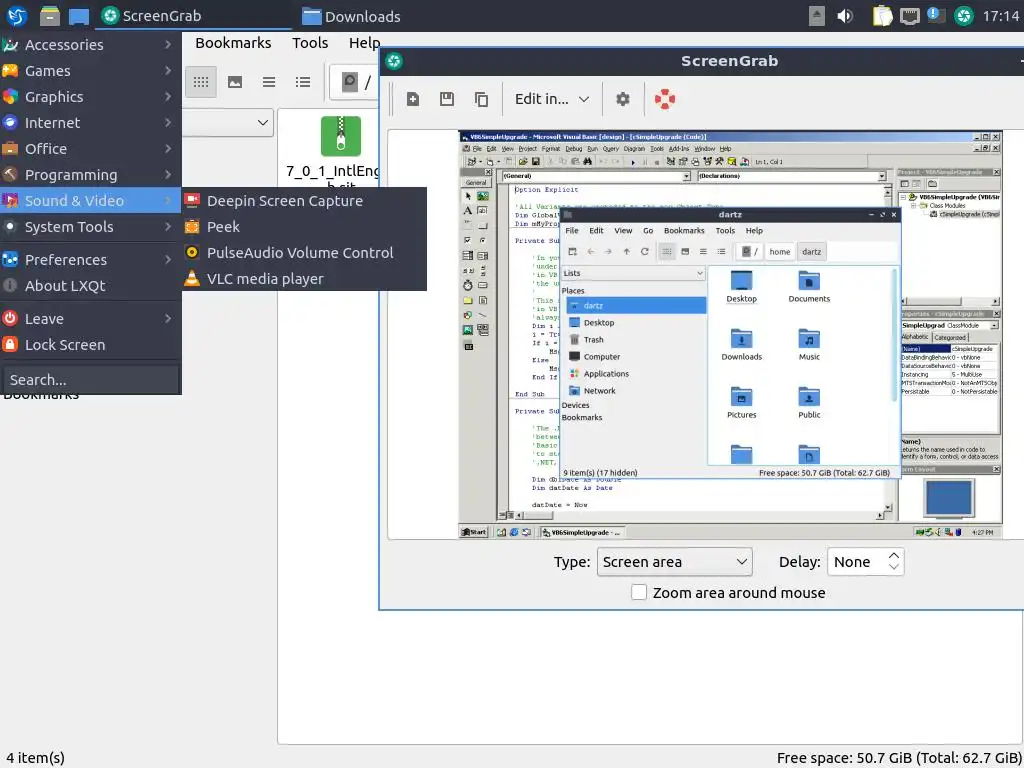Click the ScreenGrab tray icon
1024x768 pixels.
point(964,16)
